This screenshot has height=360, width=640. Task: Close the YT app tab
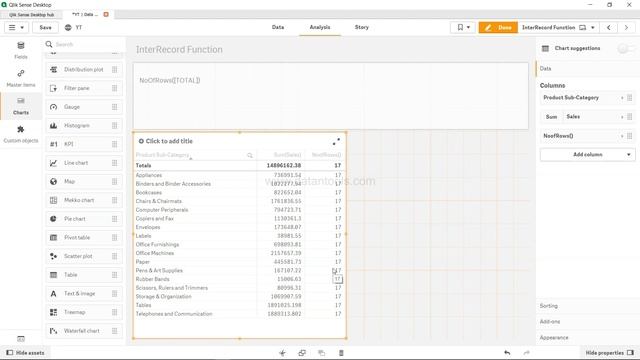tap(106, 15)
